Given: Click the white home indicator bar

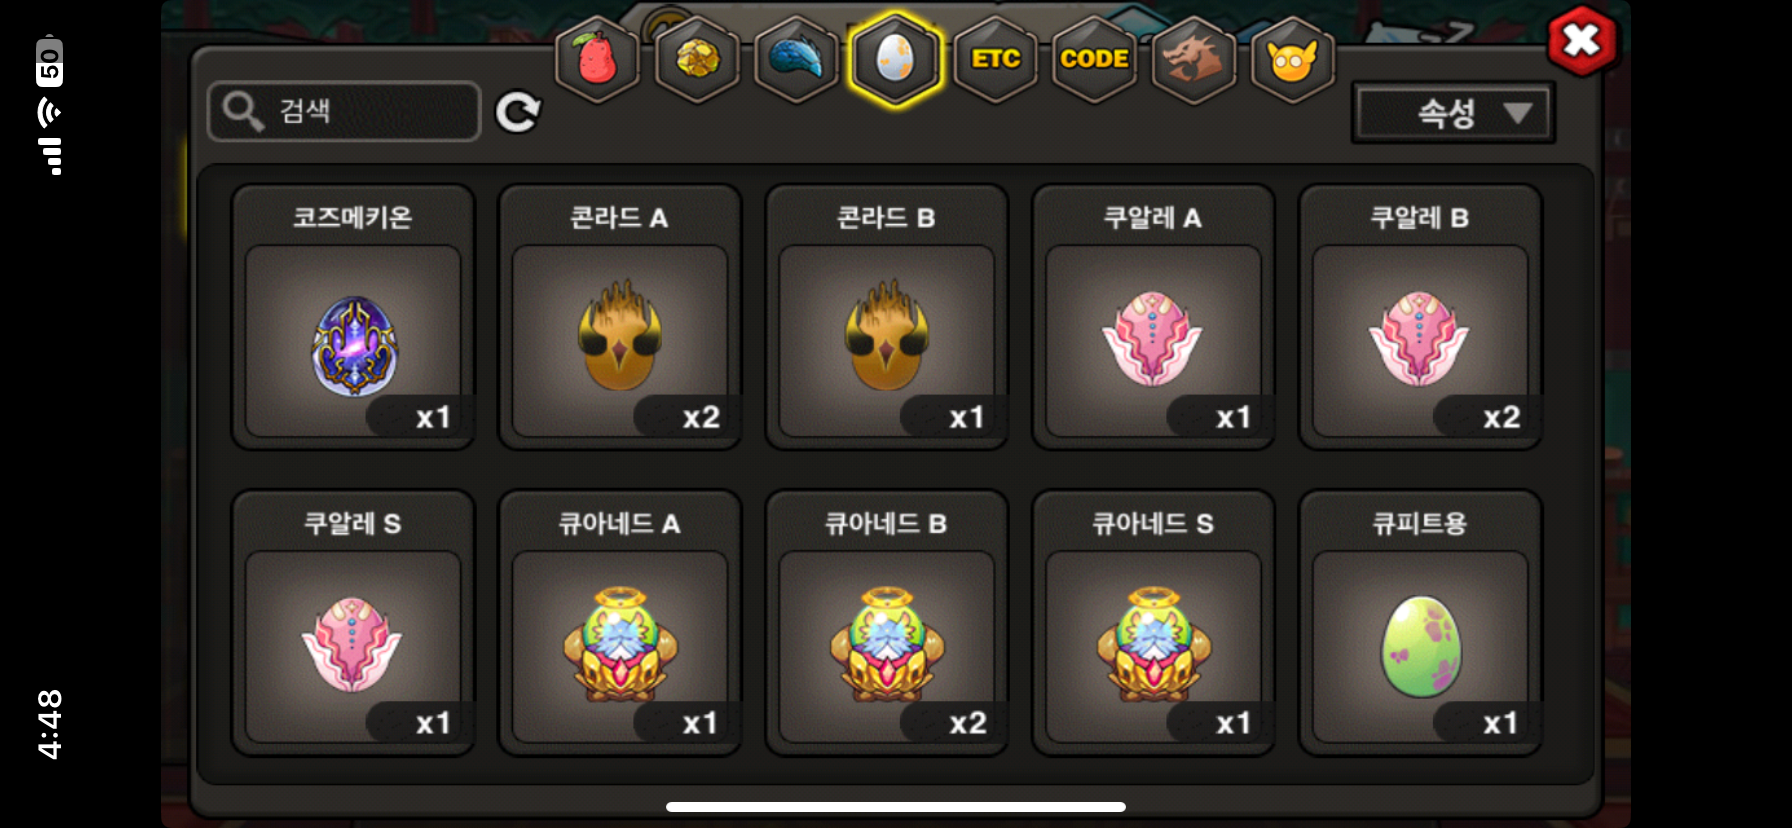Looking at the screenshot, I should (x=896, y=806).
